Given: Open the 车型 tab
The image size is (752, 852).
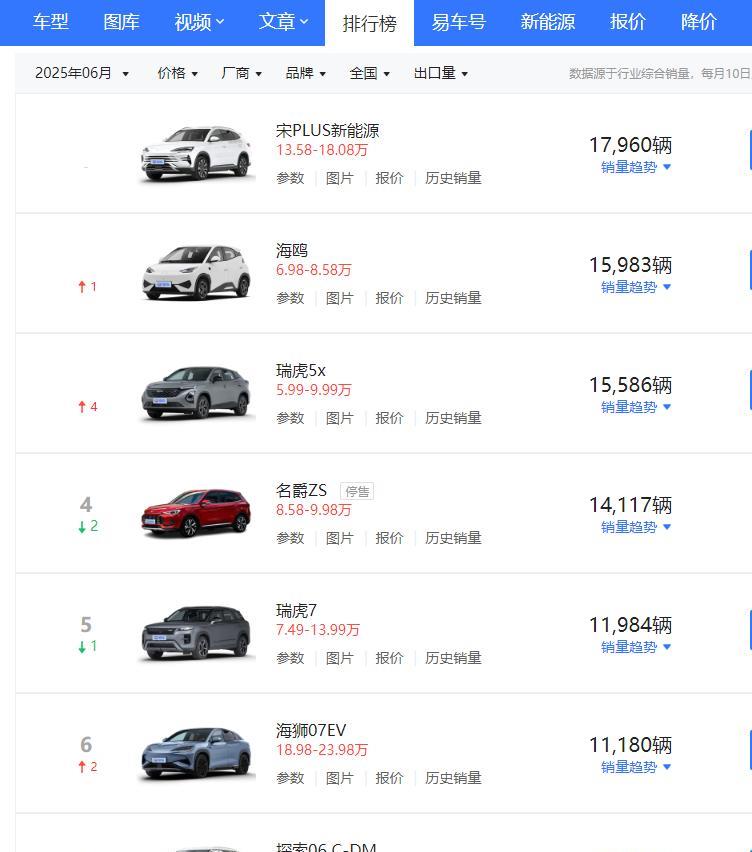Looking at the screenshot, I should (51, 22).
